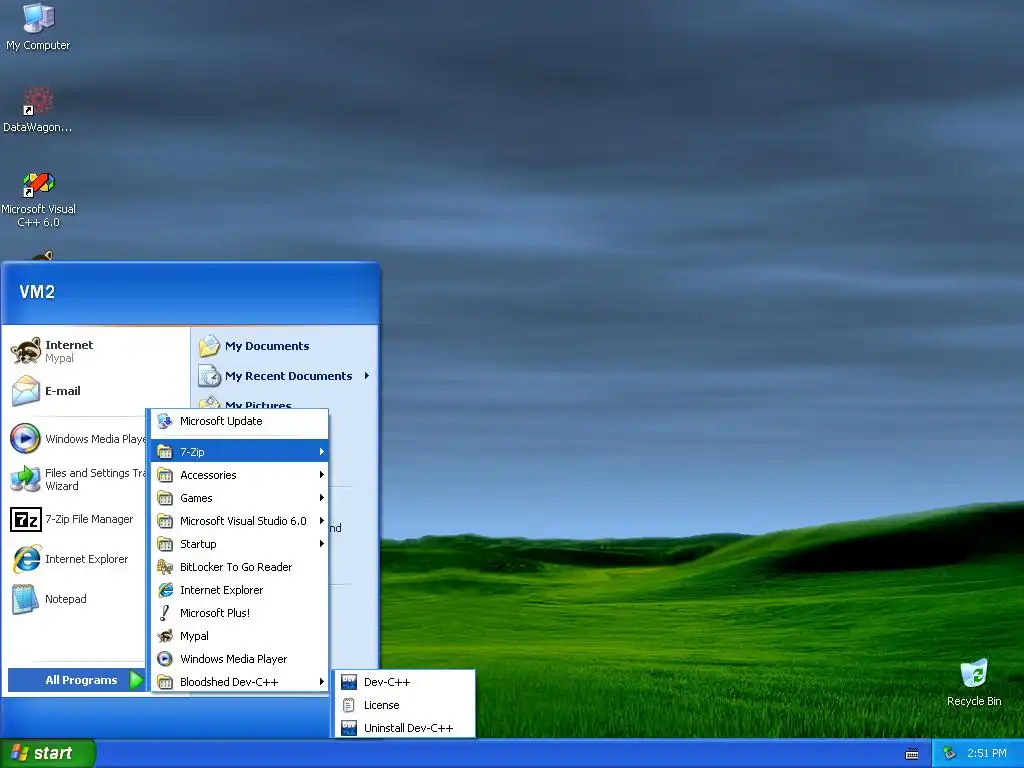Click the Microsoft Plus! icon
Viewport: 1024px width, 768px height.
[165, 613]
